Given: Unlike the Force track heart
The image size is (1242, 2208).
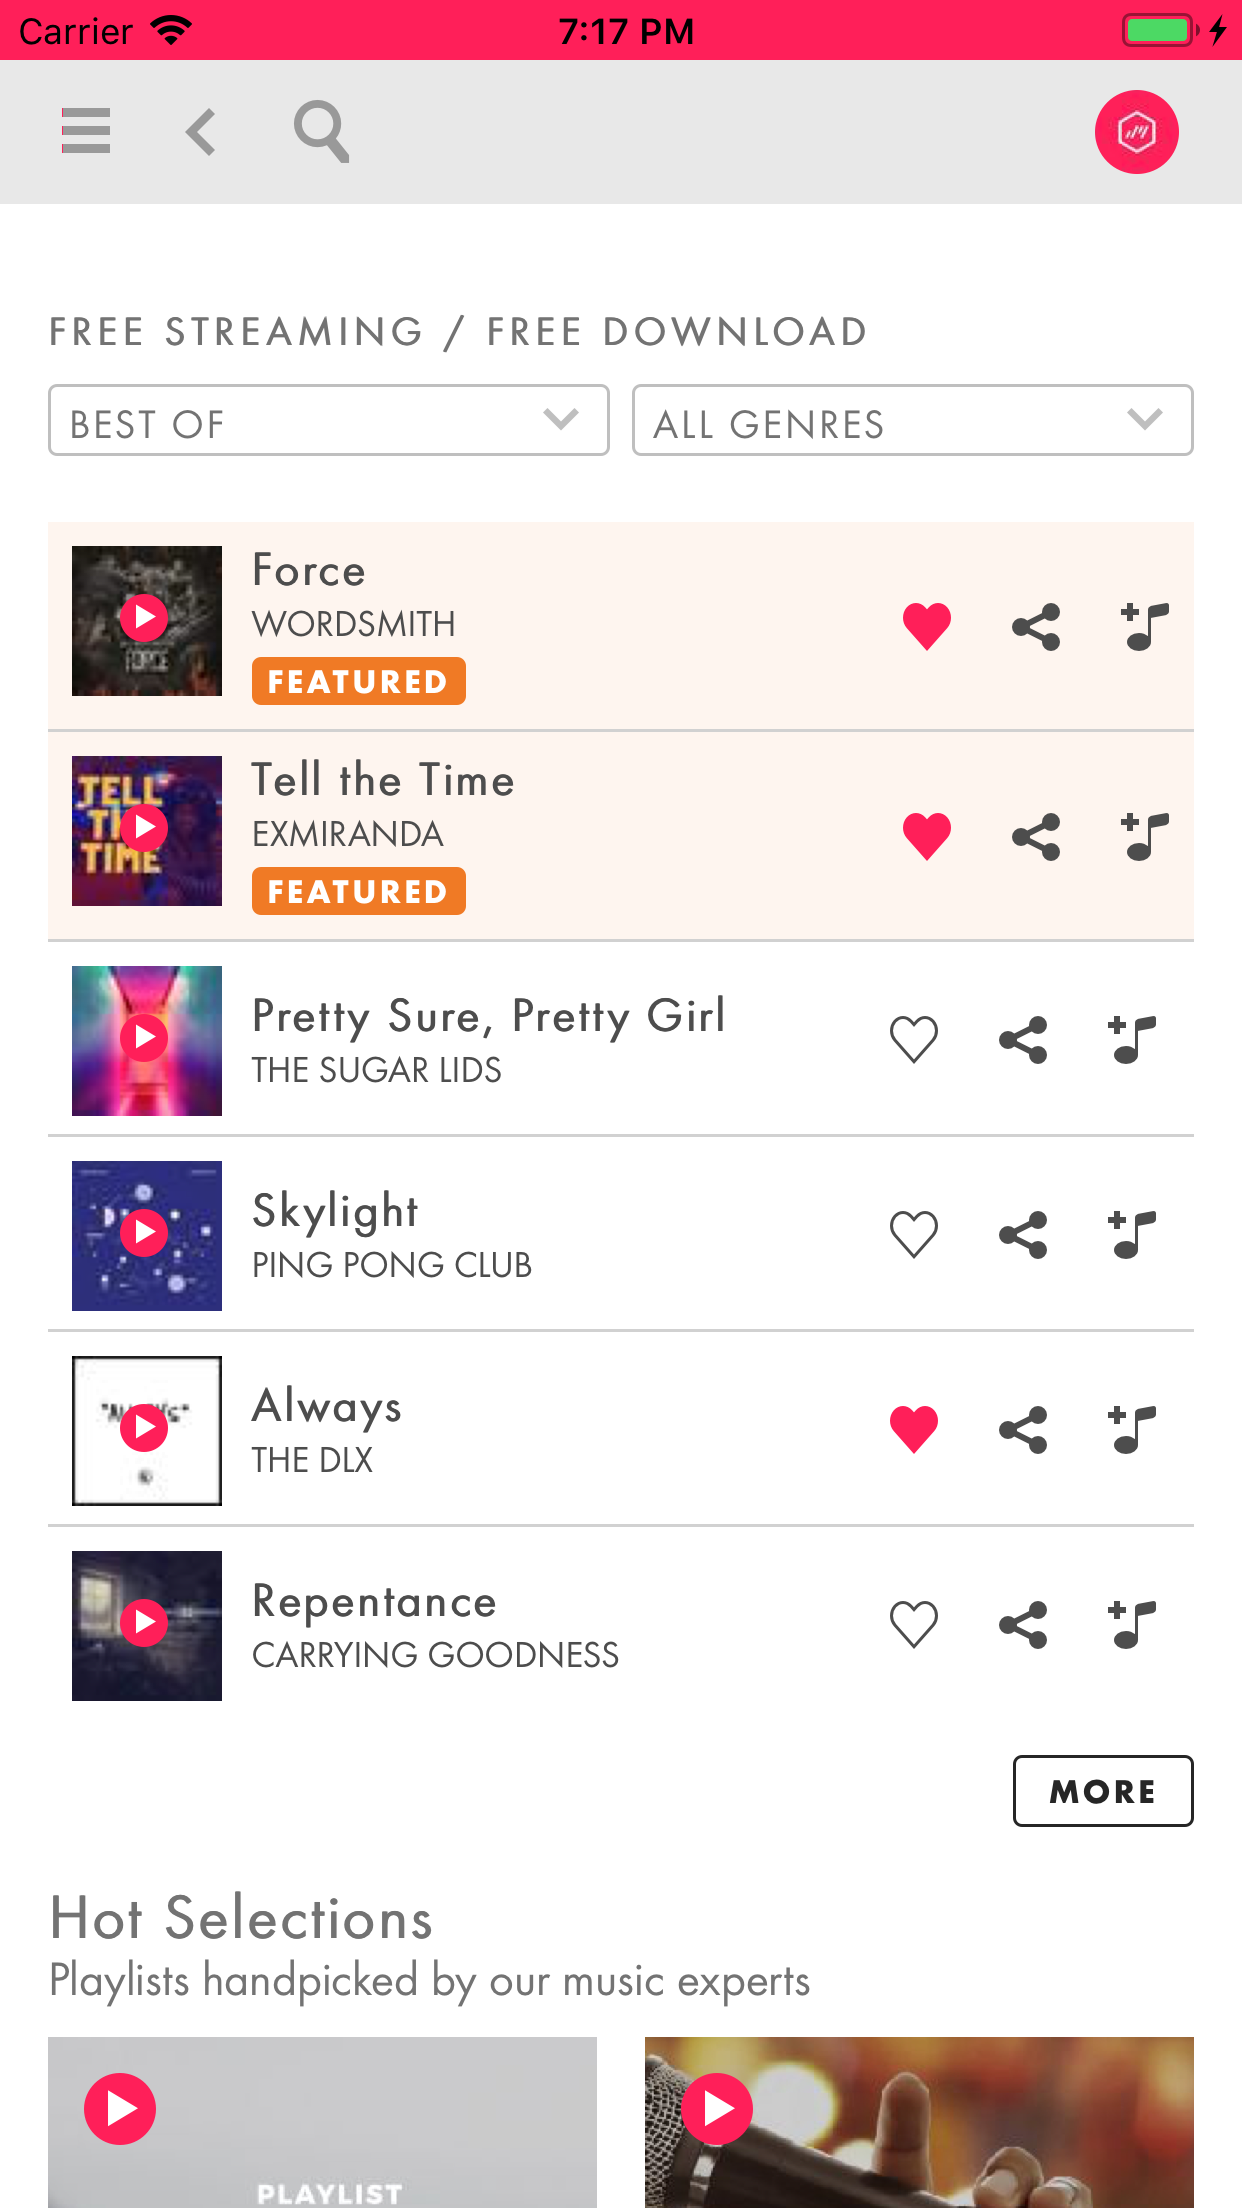Looking at the screenshot, I should point(927,627).
